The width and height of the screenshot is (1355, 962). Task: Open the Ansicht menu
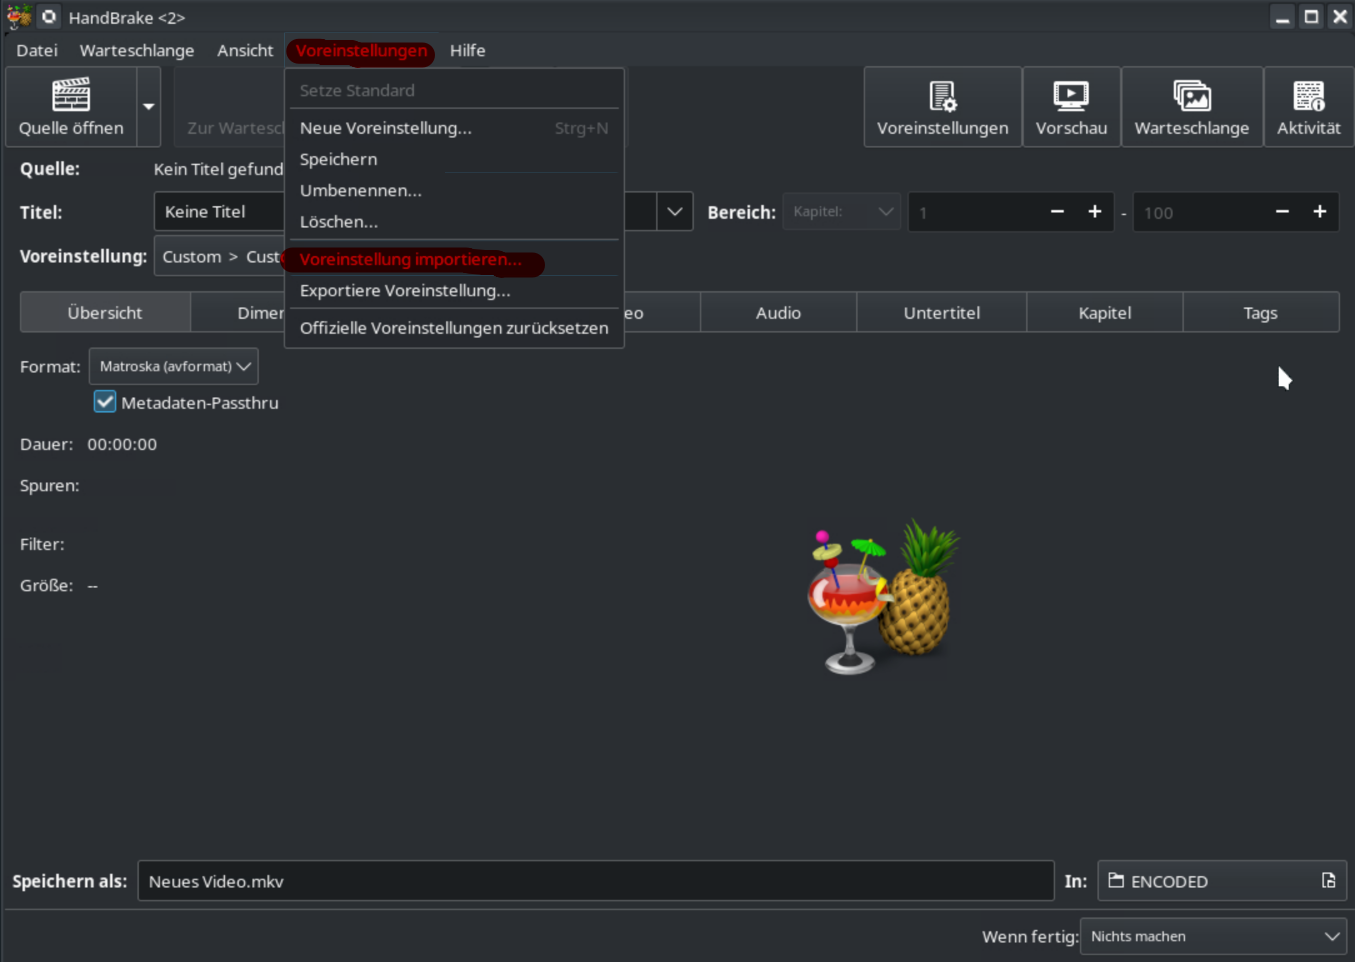click(x=245, y=50)
